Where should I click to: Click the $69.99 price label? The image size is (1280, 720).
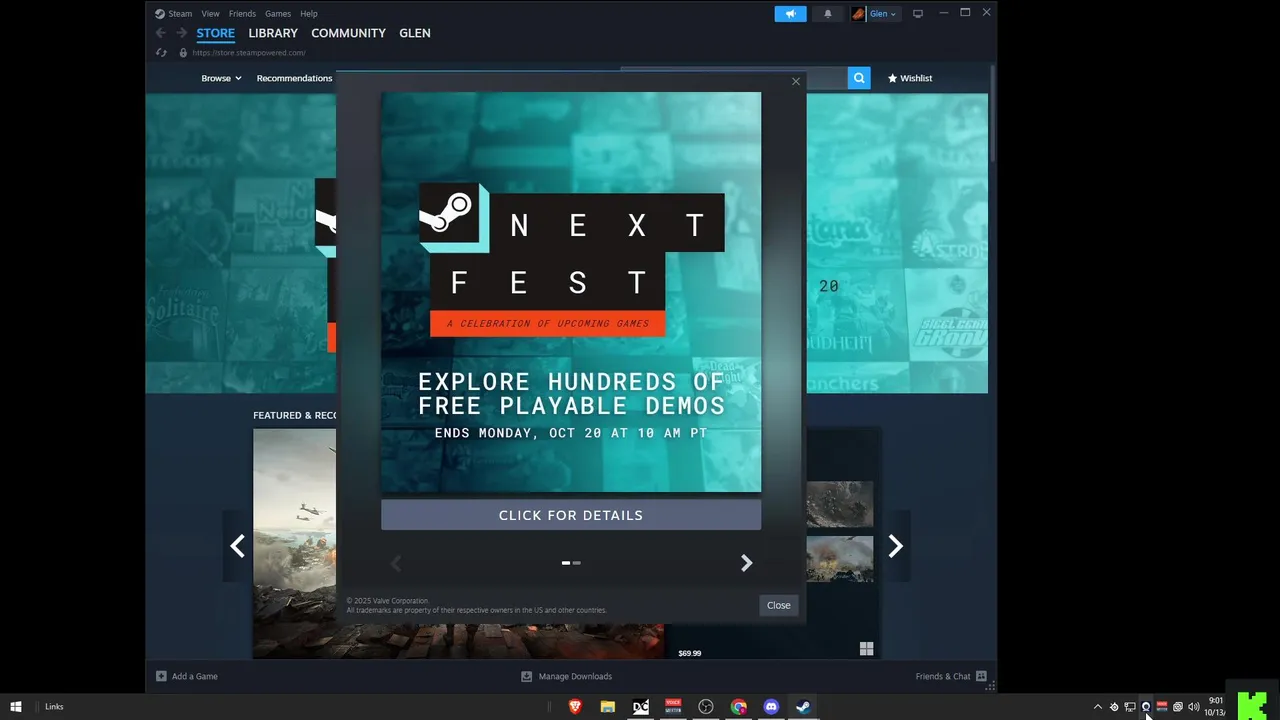click(x=689, y=653)
